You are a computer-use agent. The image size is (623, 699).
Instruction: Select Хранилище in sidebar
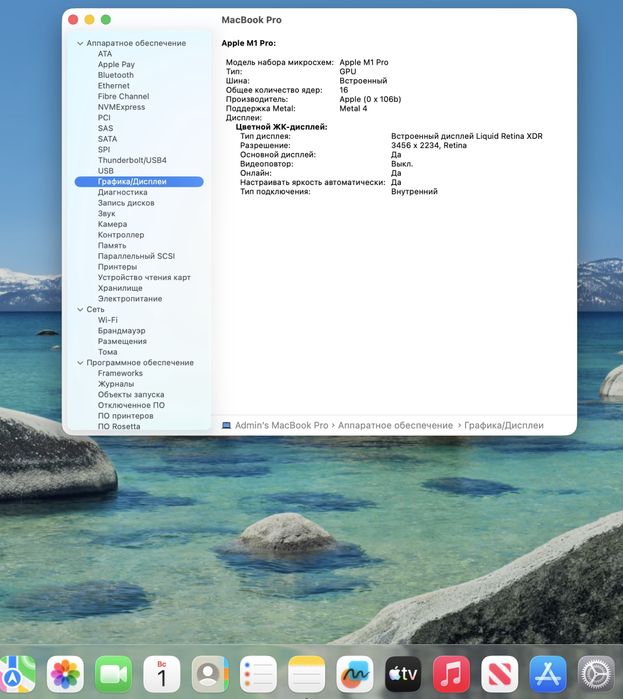click(120, 288)
